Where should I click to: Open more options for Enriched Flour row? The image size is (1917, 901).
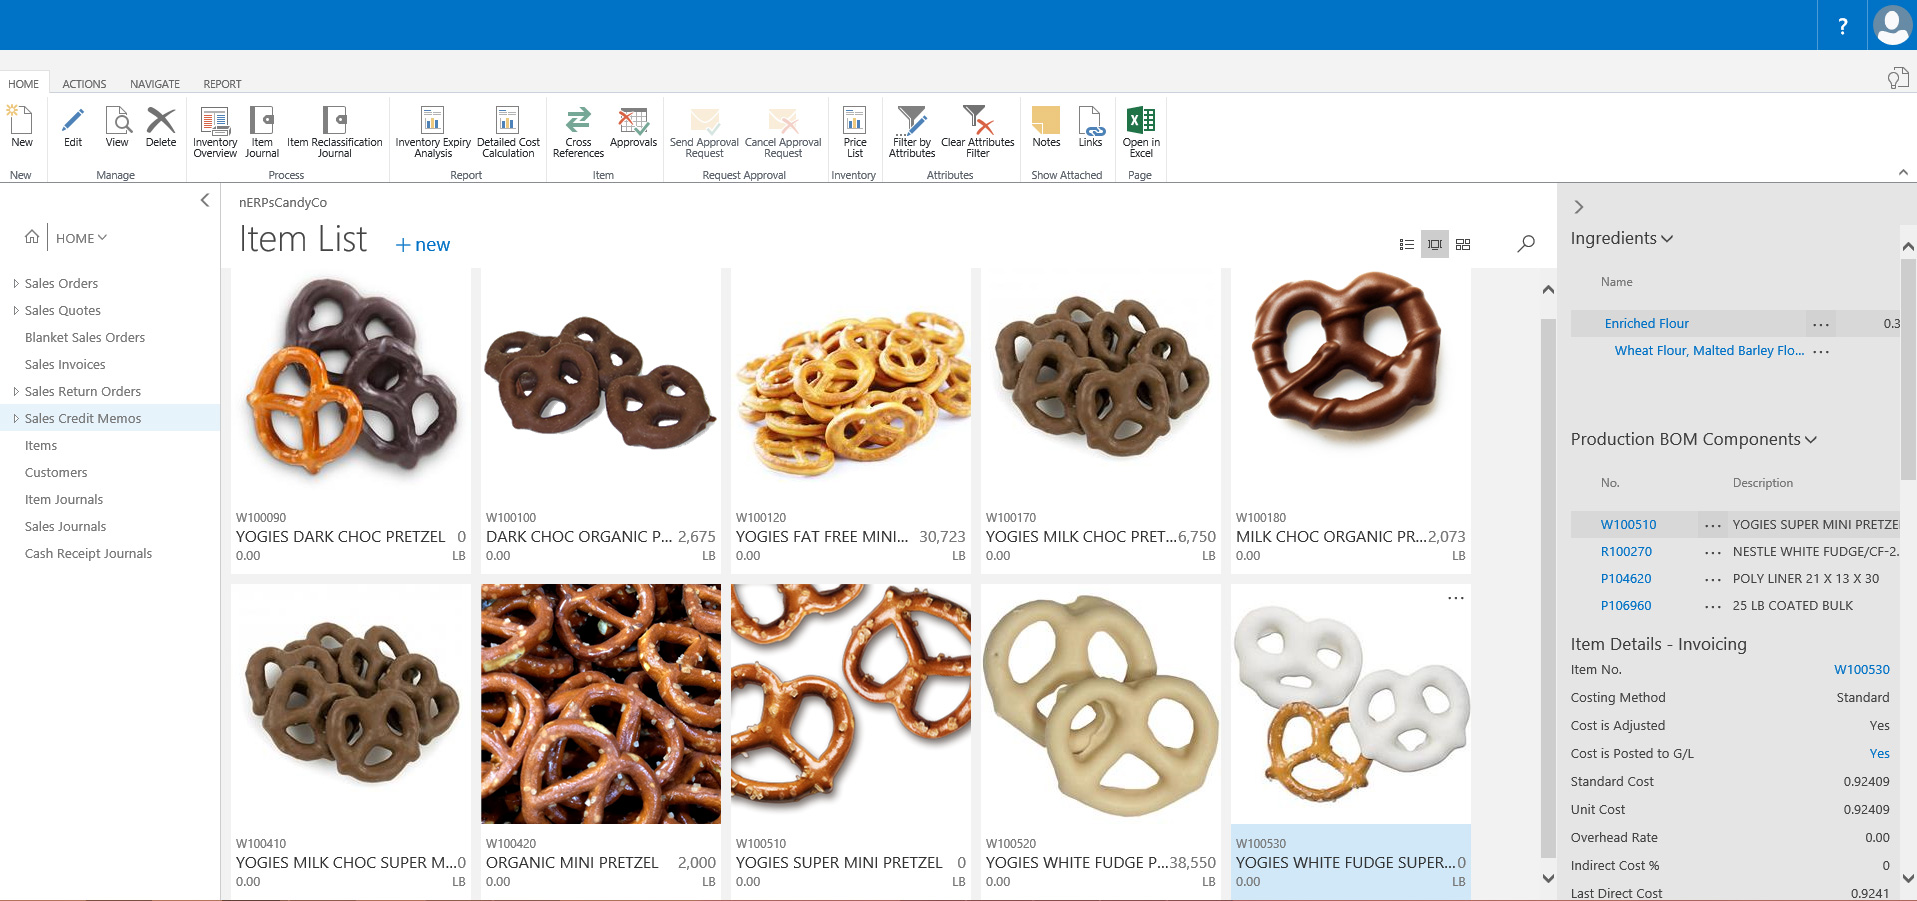1820,324
